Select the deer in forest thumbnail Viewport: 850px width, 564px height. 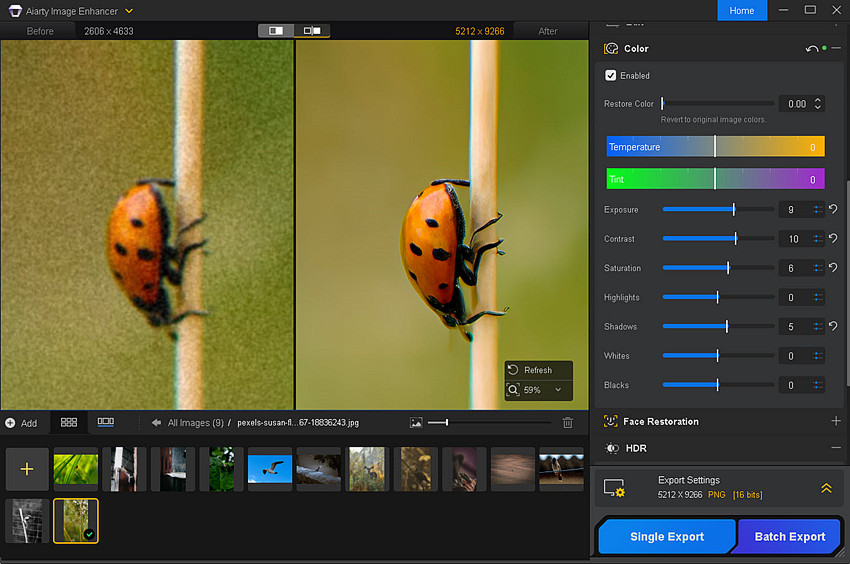point(367,469)
